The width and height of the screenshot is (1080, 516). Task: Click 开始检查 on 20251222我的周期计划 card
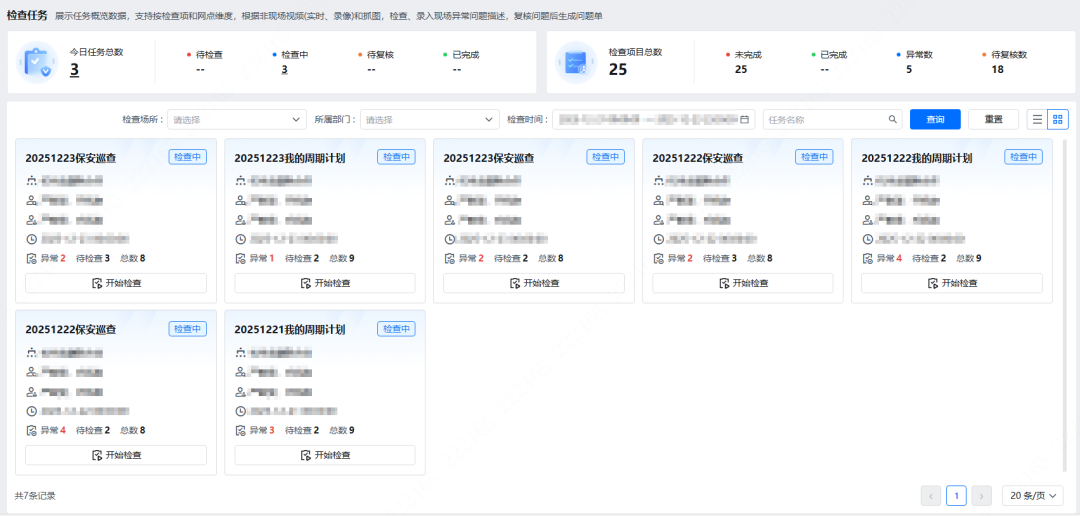tap(951, 283)
